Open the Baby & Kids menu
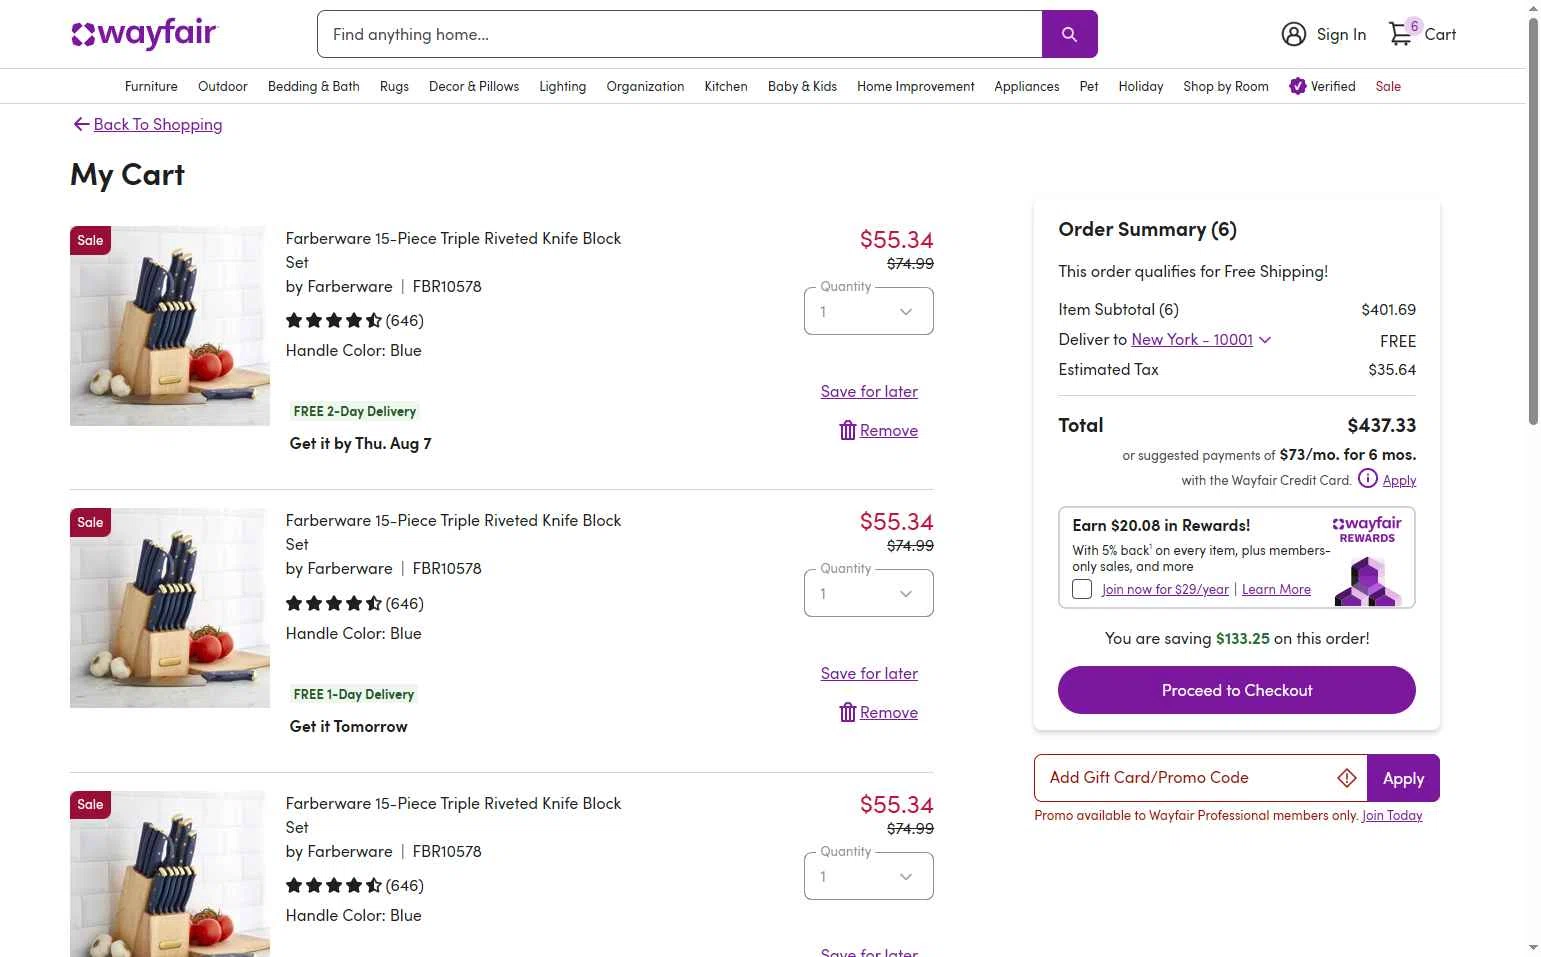Viewport: 1541px width, 957px height. [802, 86]
